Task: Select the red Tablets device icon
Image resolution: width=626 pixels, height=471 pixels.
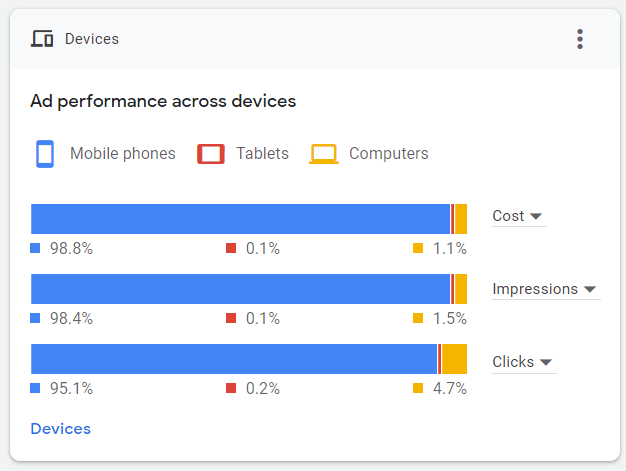Action: pyautogui.click(x=211, y=154)
